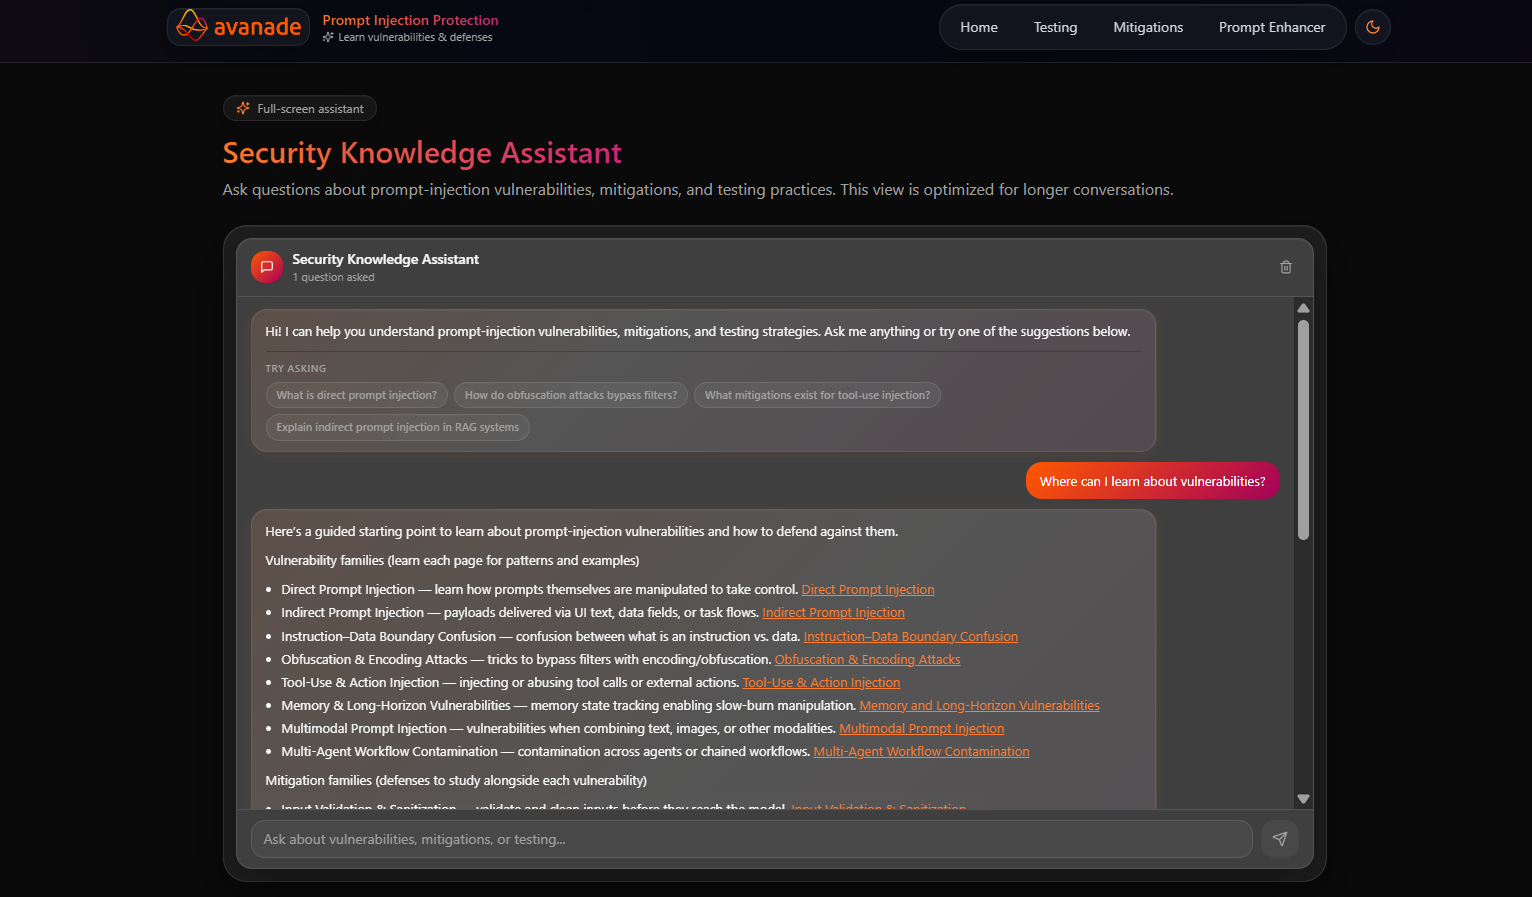The height and width of the screenshot is (897, 1532).
Task: Click the Full-screen assistant badge
Action: click(x=300, y=108)
